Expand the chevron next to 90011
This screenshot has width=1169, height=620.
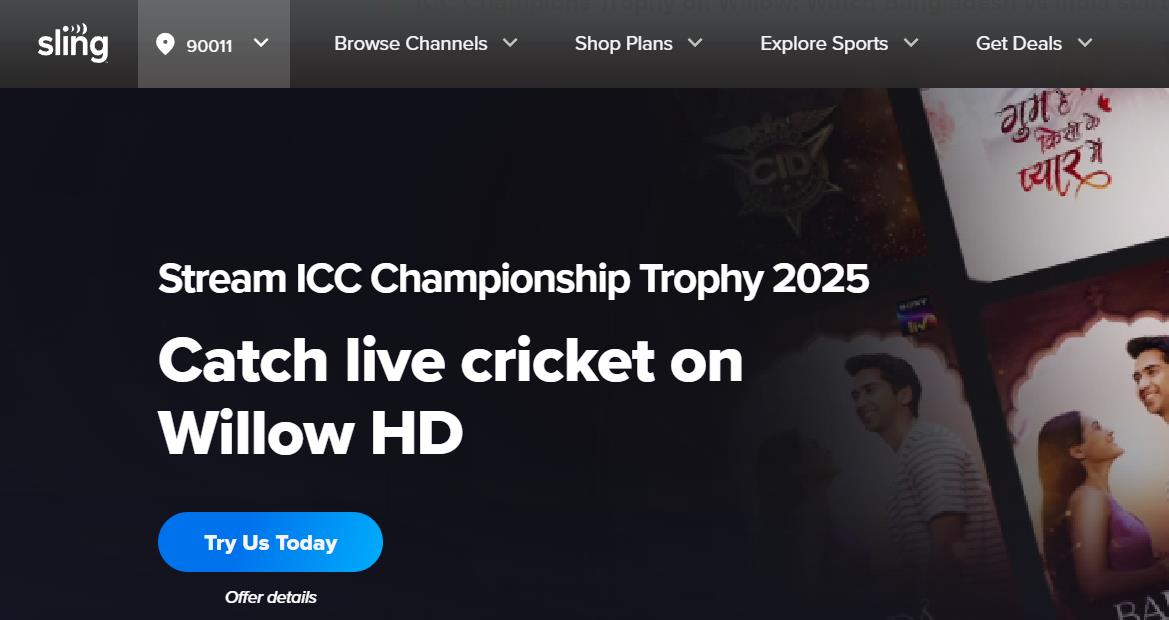(261, 43)
